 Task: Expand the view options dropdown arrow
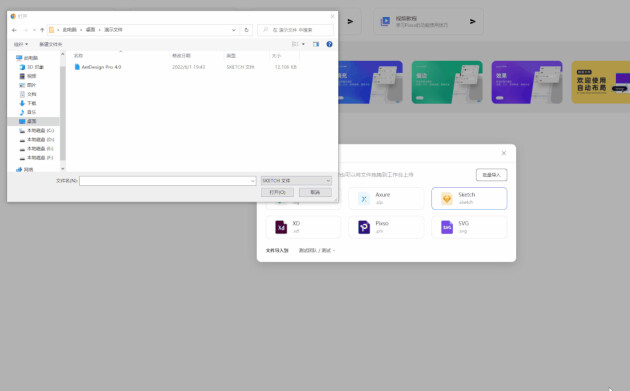click(x=303, y=44)
